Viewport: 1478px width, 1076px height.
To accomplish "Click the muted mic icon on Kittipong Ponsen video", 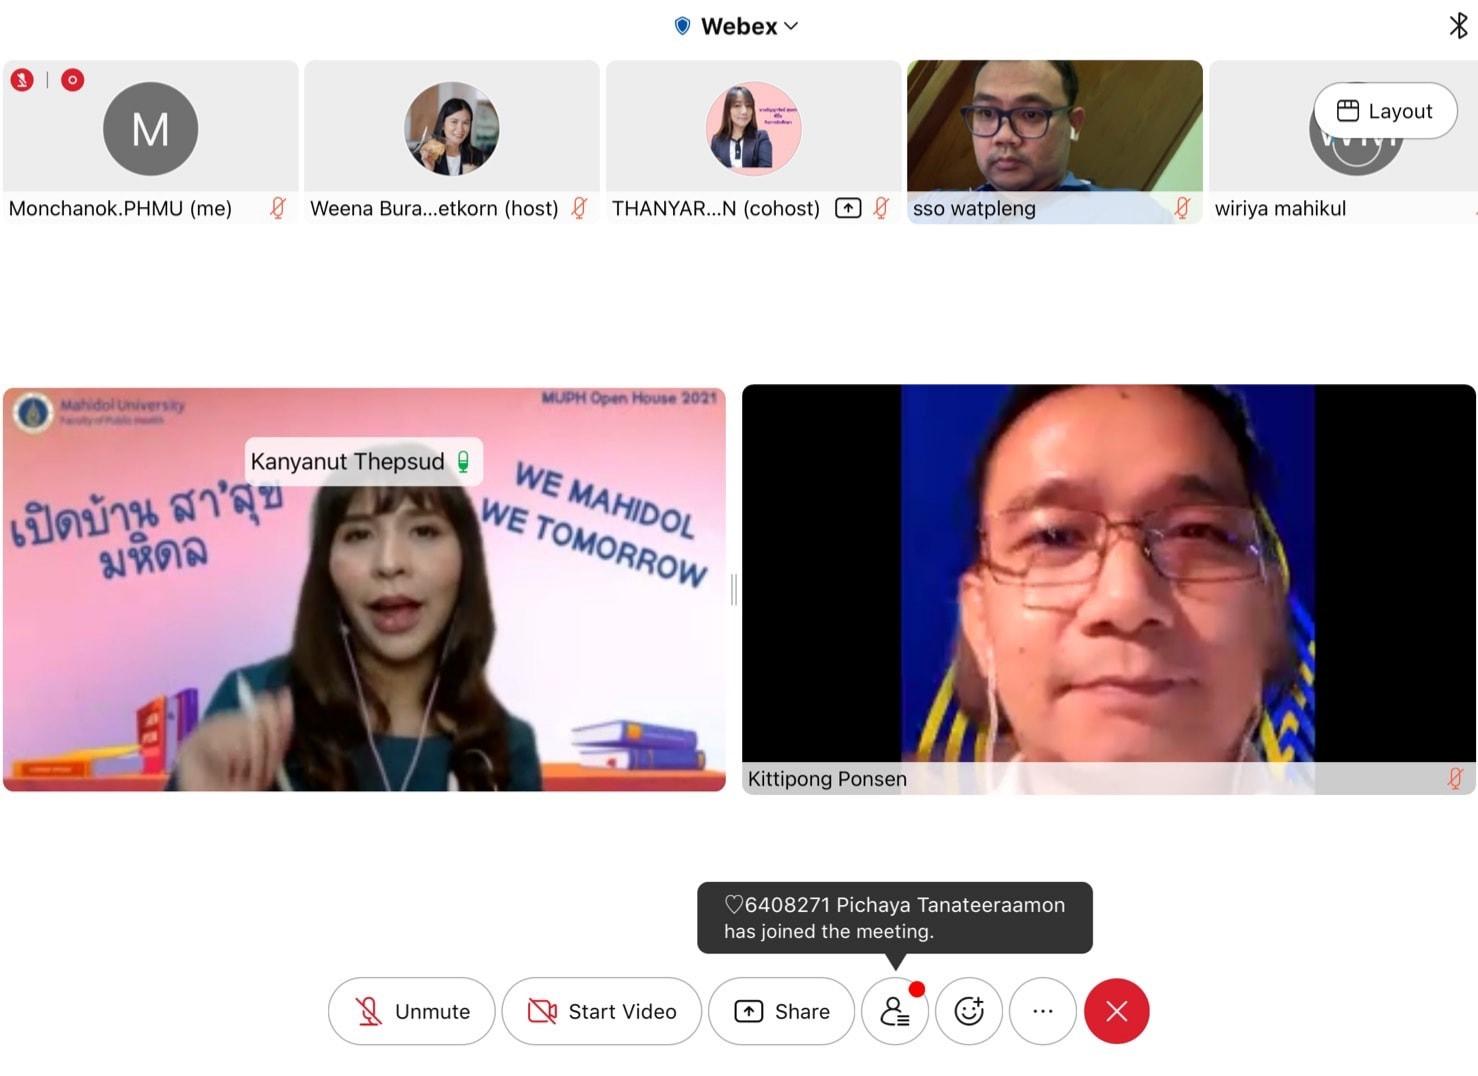I will click(x=1455, y=778).
